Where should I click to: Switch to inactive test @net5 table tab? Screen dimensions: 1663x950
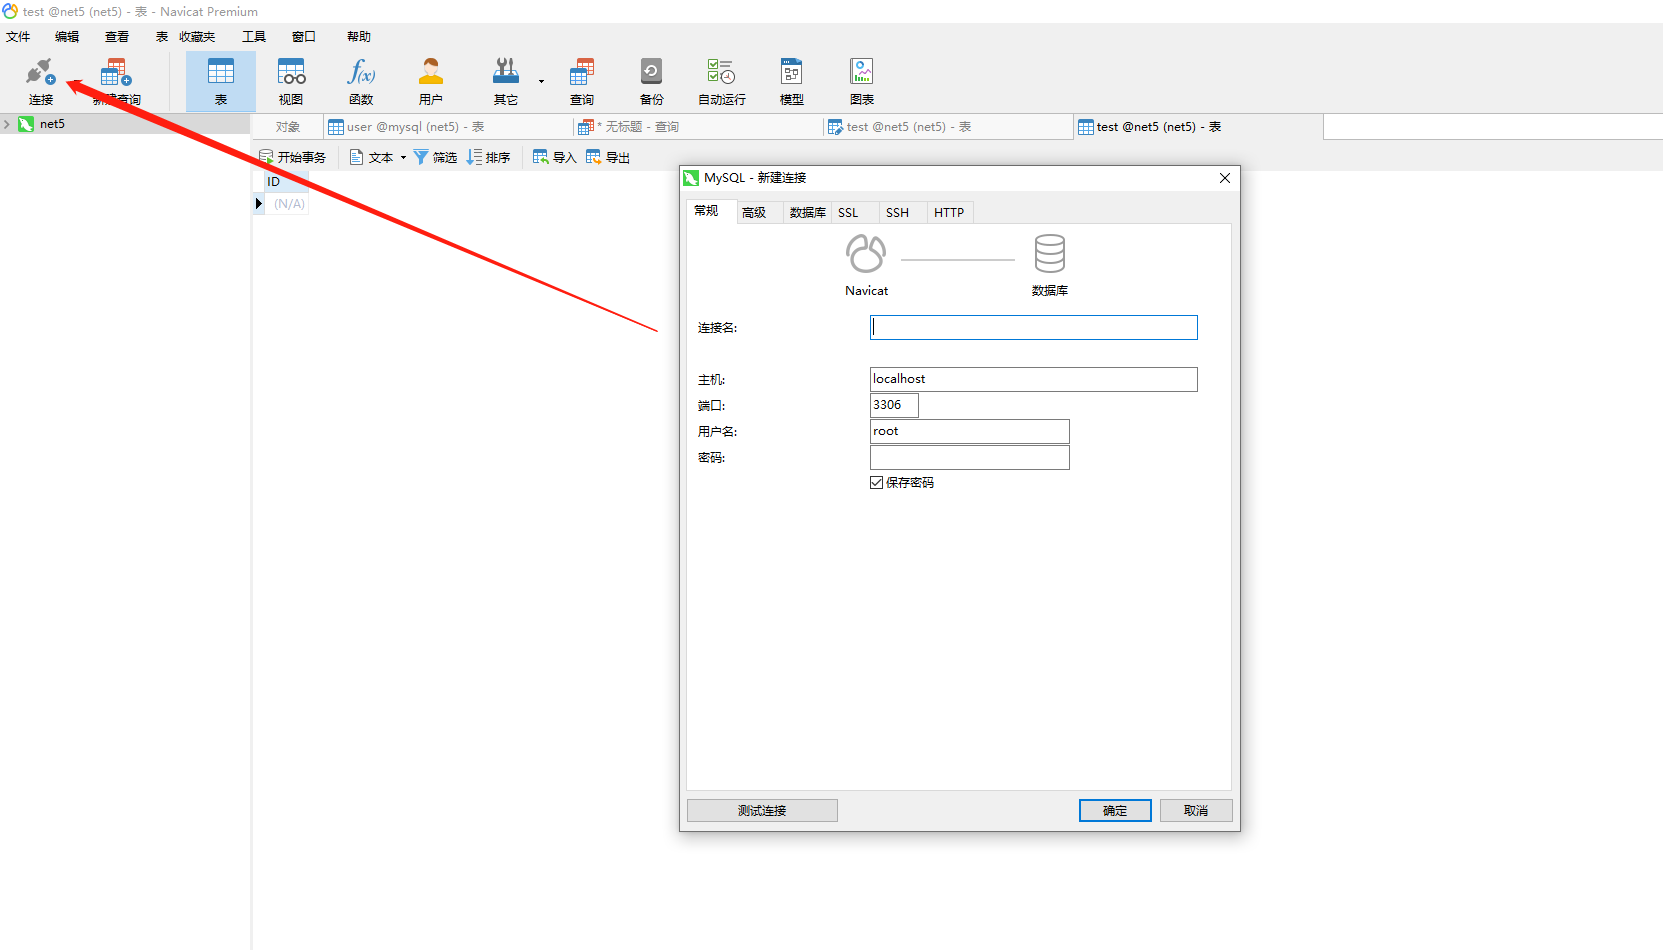tap(948, 127)
